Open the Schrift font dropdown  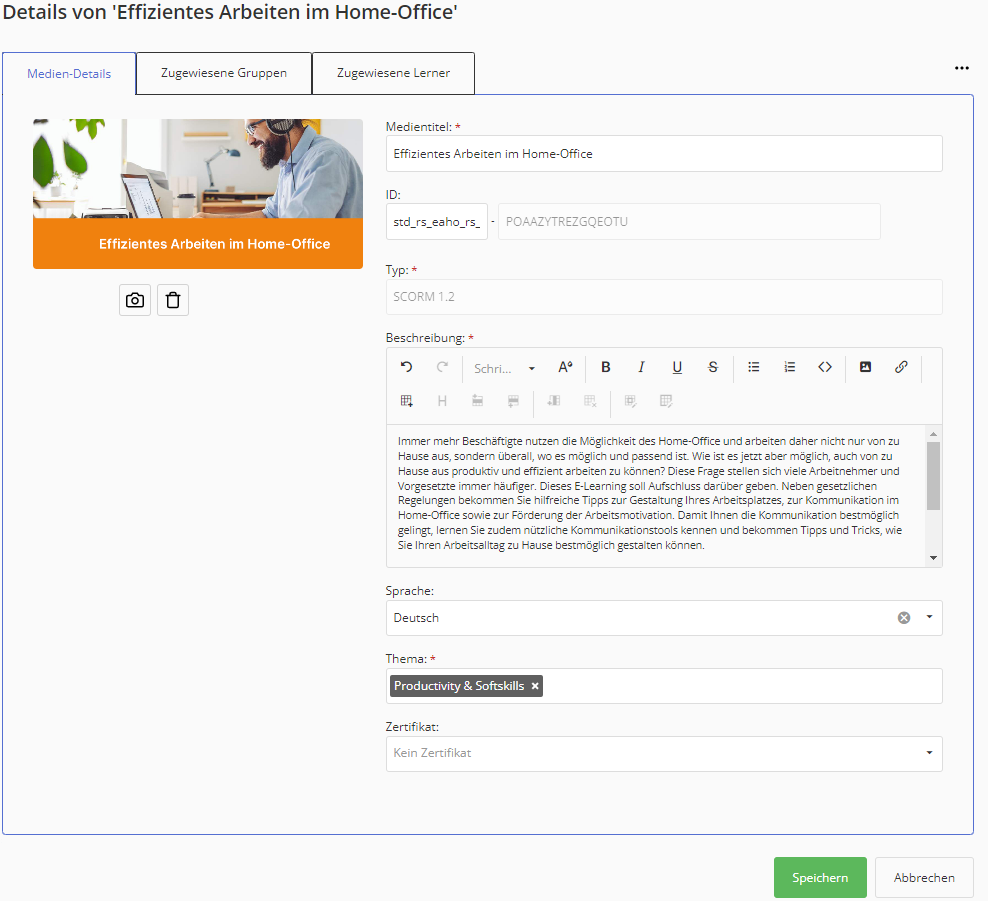click(x=504, y=368)
